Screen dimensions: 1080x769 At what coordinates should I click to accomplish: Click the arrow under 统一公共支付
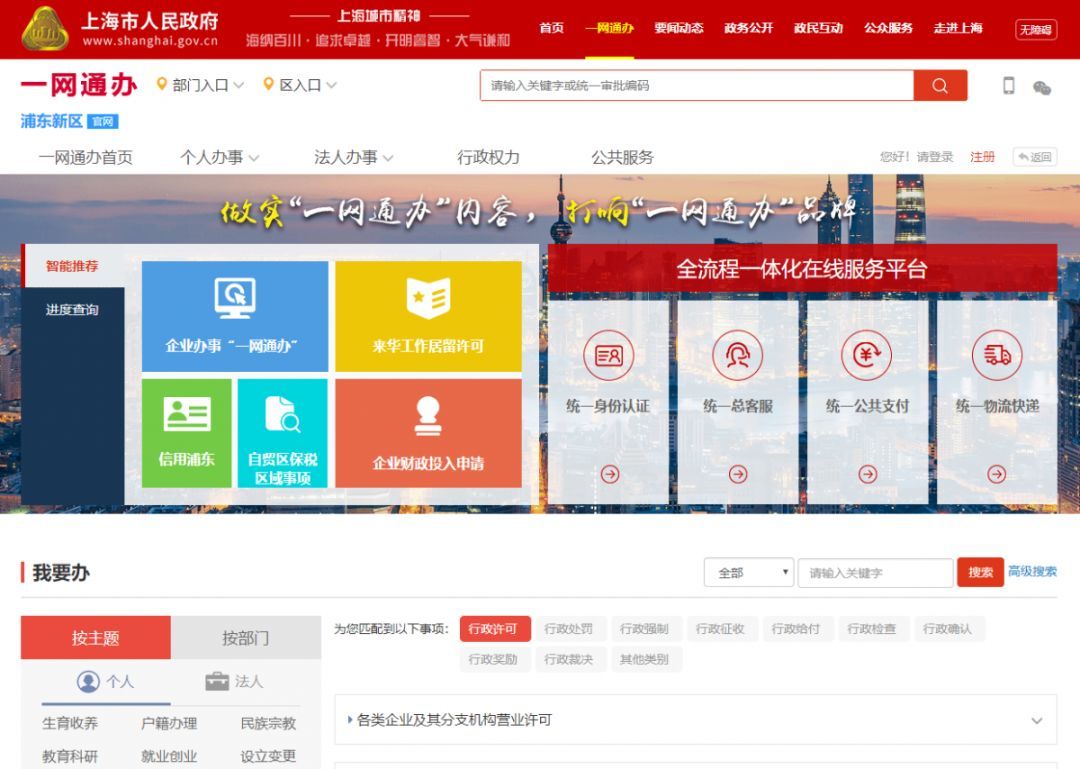867,474
